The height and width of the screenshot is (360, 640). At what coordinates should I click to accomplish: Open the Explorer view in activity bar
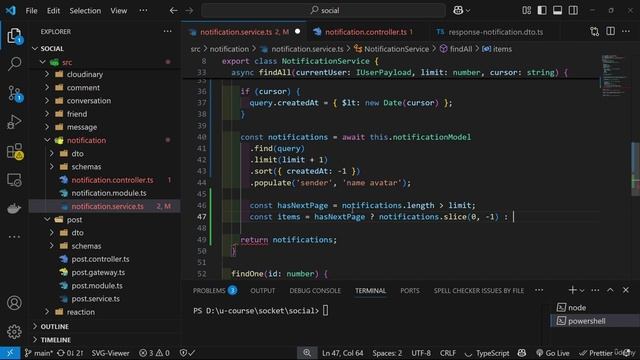pyautogui.click(x=14, y=36)
